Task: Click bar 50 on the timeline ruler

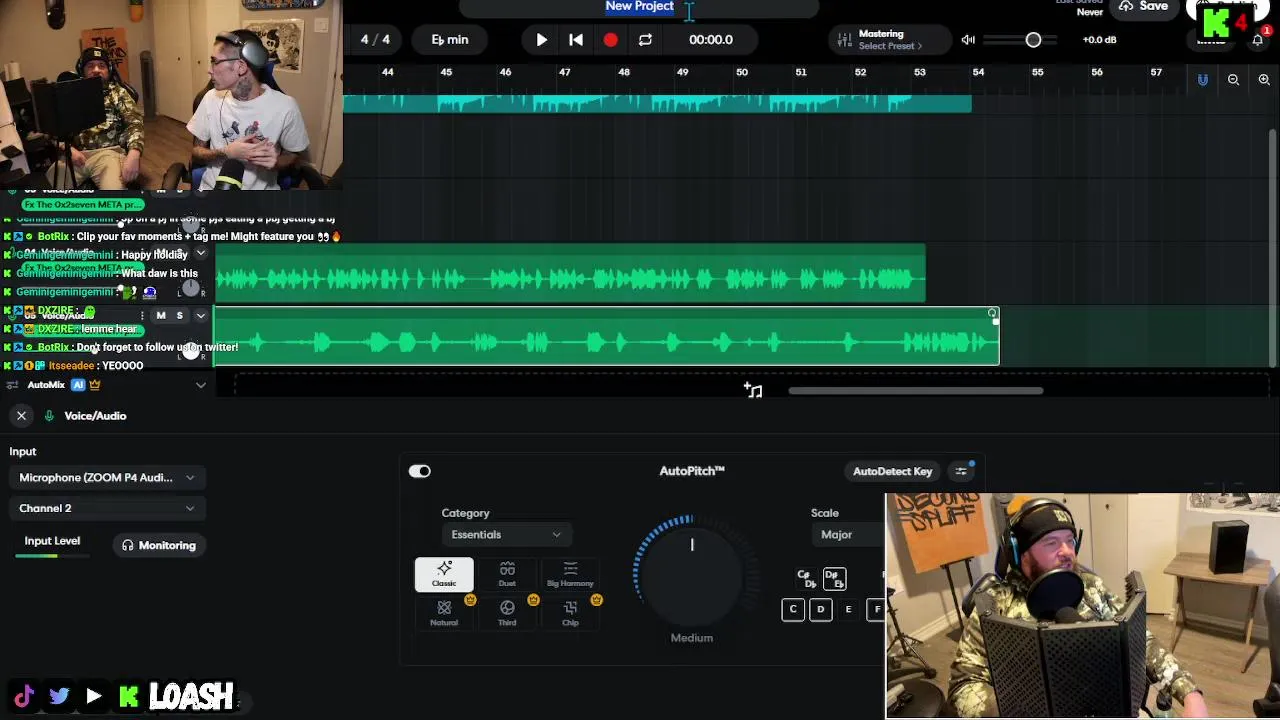Action: [x=742, y=72]
